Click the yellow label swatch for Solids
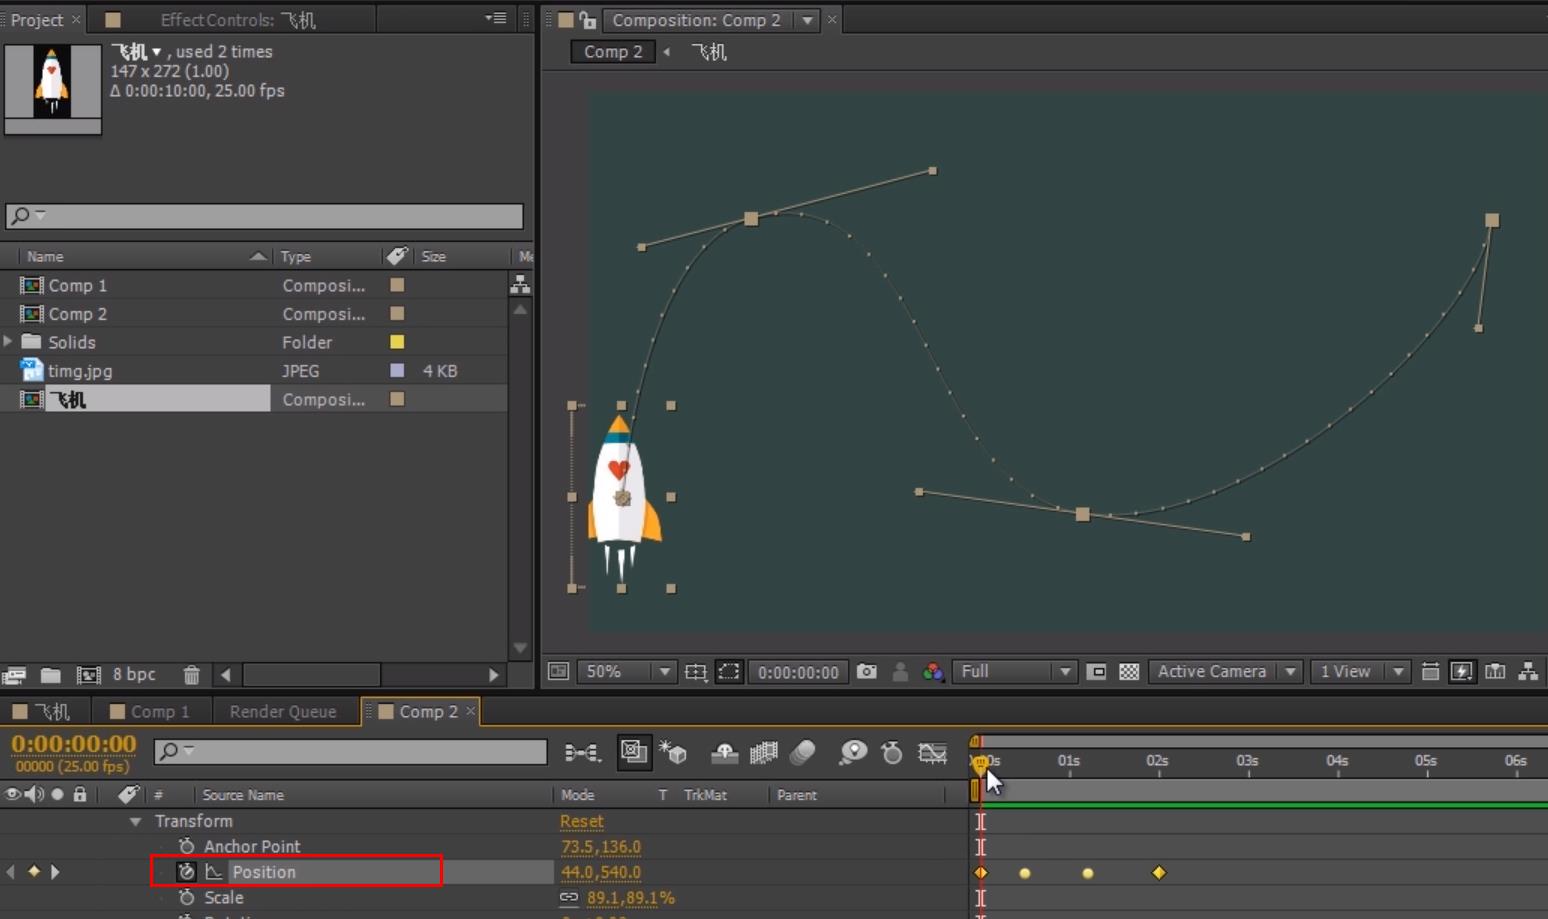This screenshot has height=919, width=1548. pyautogui.click(x=397, y=342)
